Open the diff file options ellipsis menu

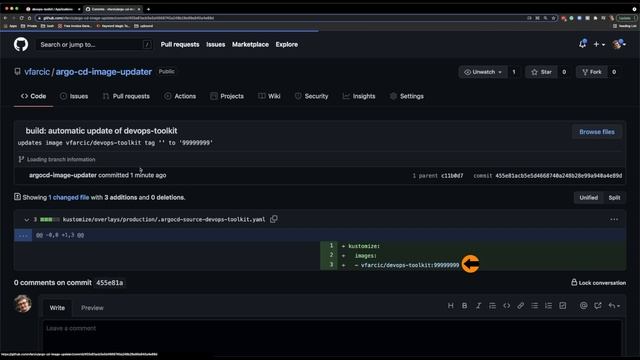coord(614,219)
